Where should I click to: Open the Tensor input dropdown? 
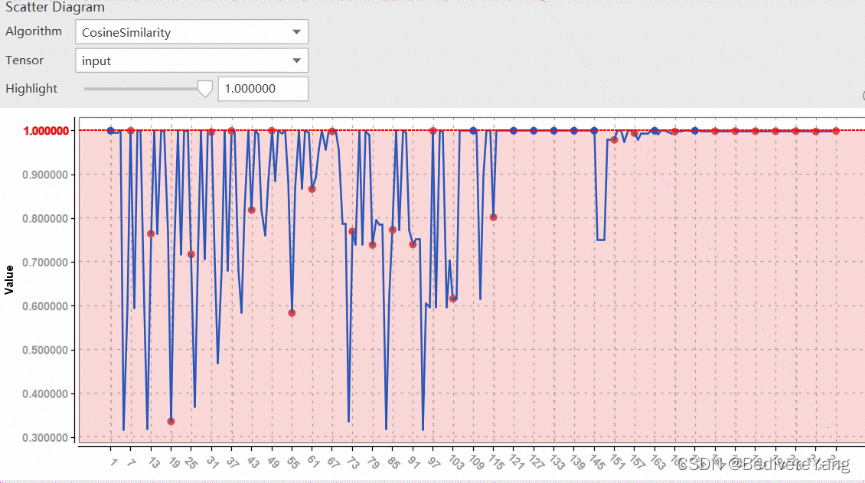coord(191,61)
